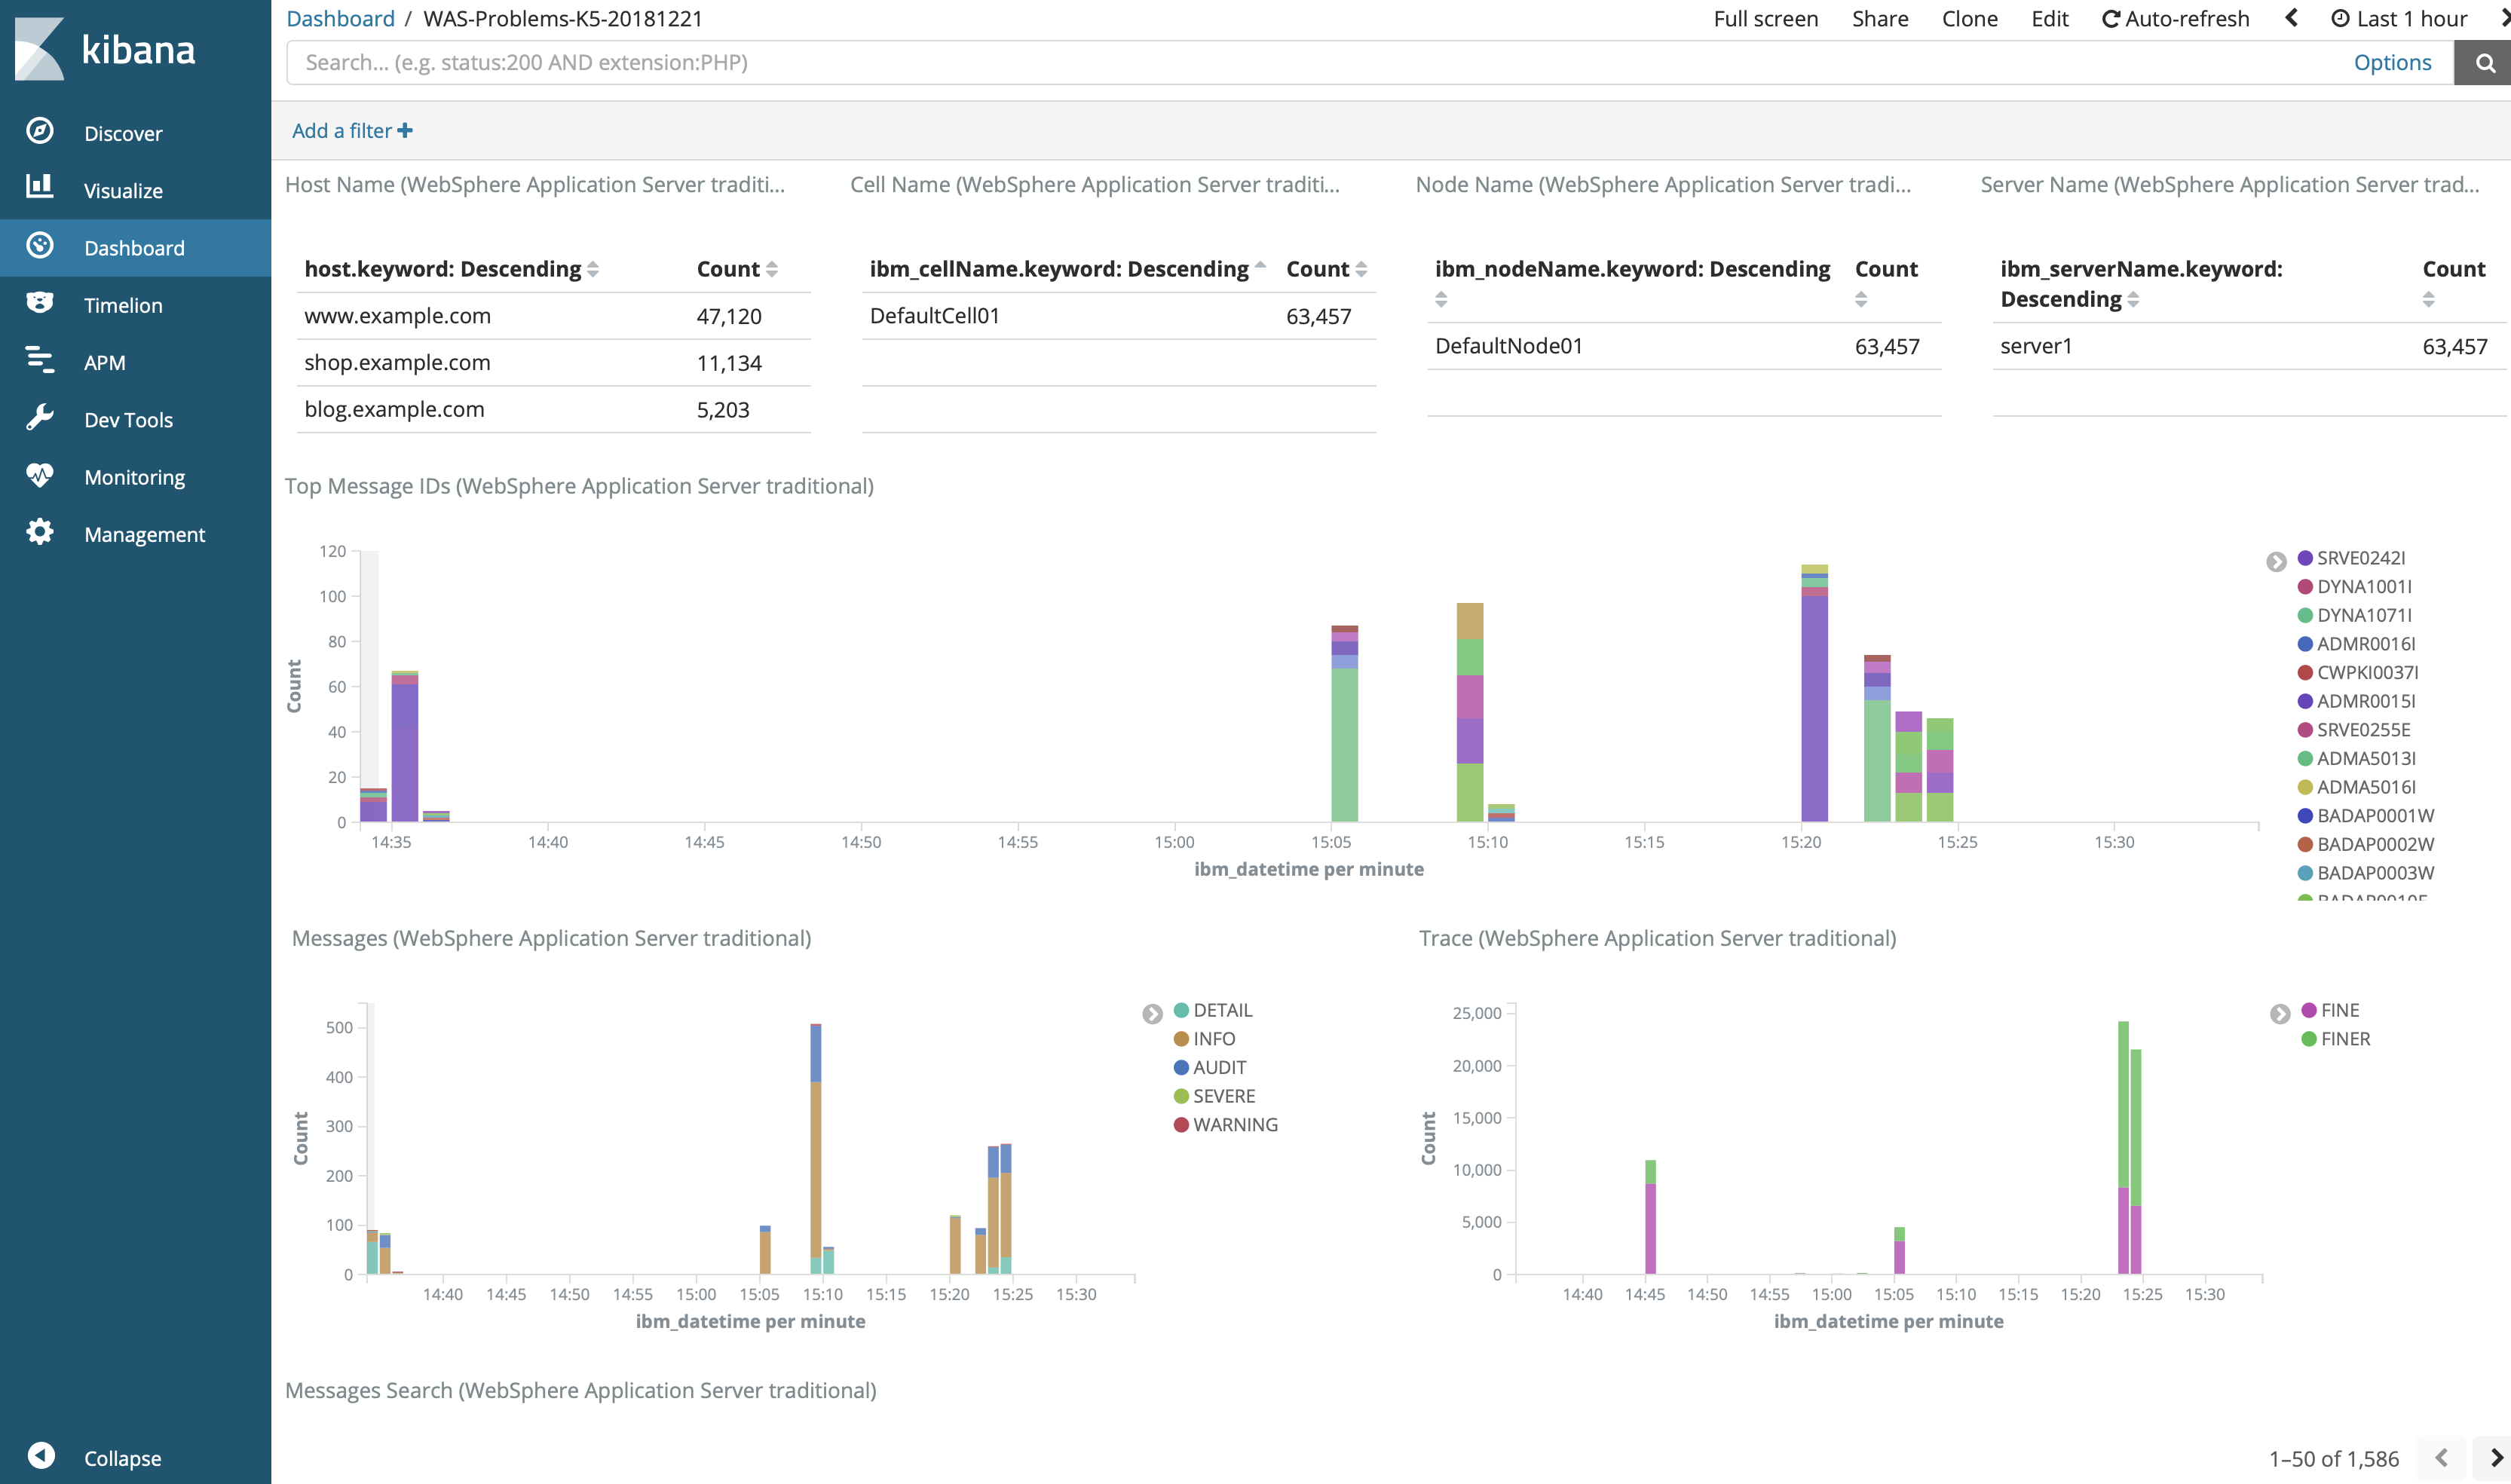The image size is (2511, 1484).
Task: Click the SRVE0242I legend color dot
Action: 2305,558
